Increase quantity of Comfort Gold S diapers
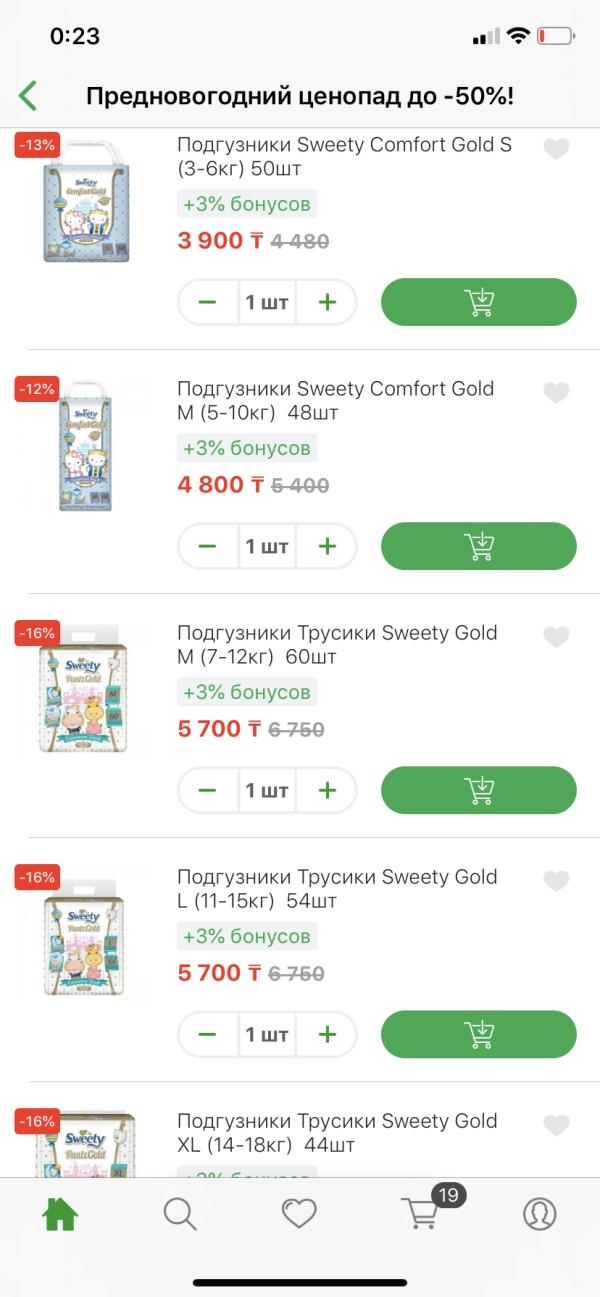Viewport: 600px width, 1297px height. point(327,302)
